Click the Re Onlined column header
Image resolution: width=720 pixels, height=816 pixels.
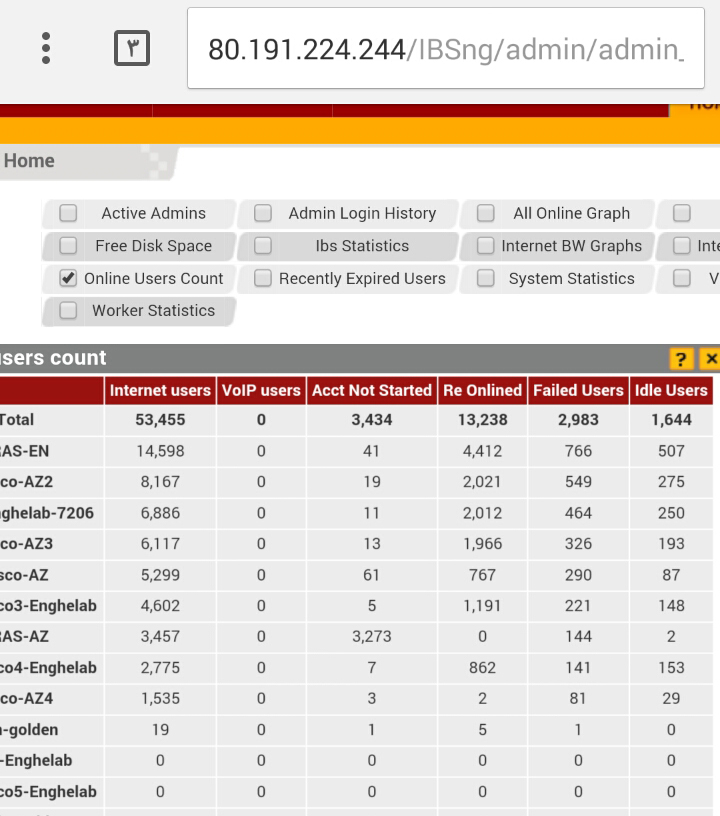pyautogui.click(x=482, y=390)
